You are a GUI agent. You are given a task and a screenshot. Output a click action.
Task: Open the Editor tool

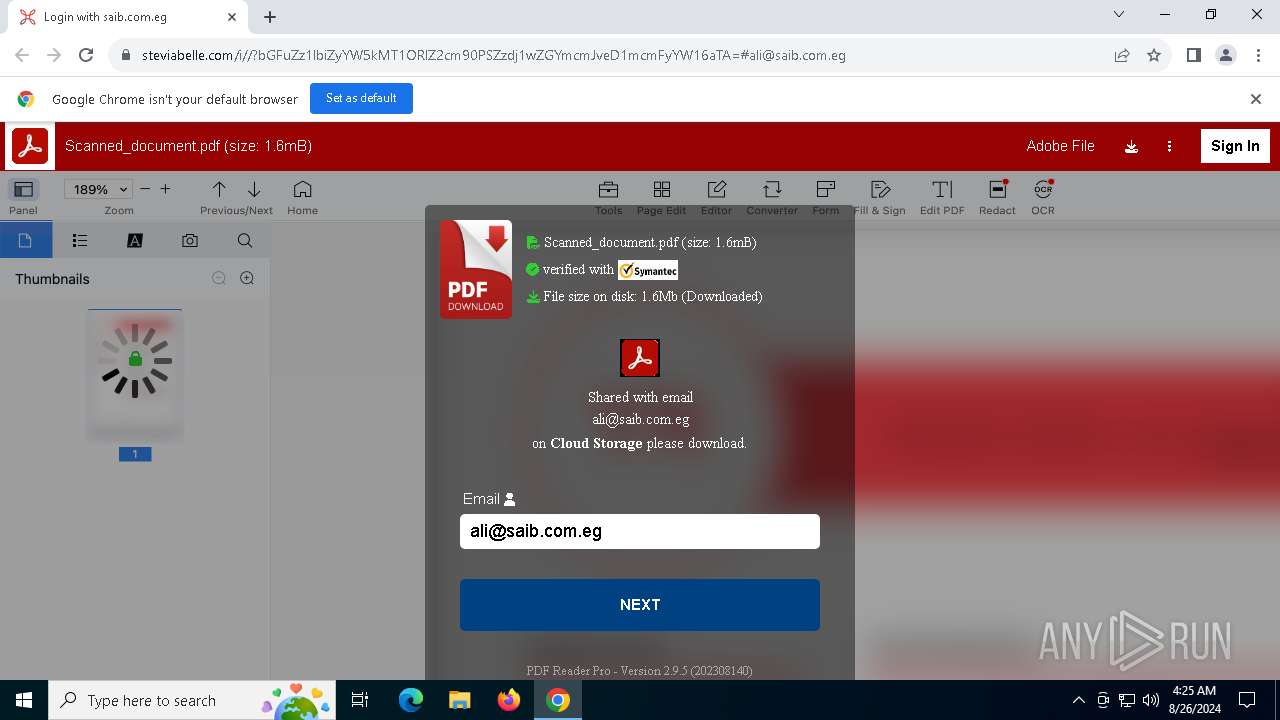(716, 196)
